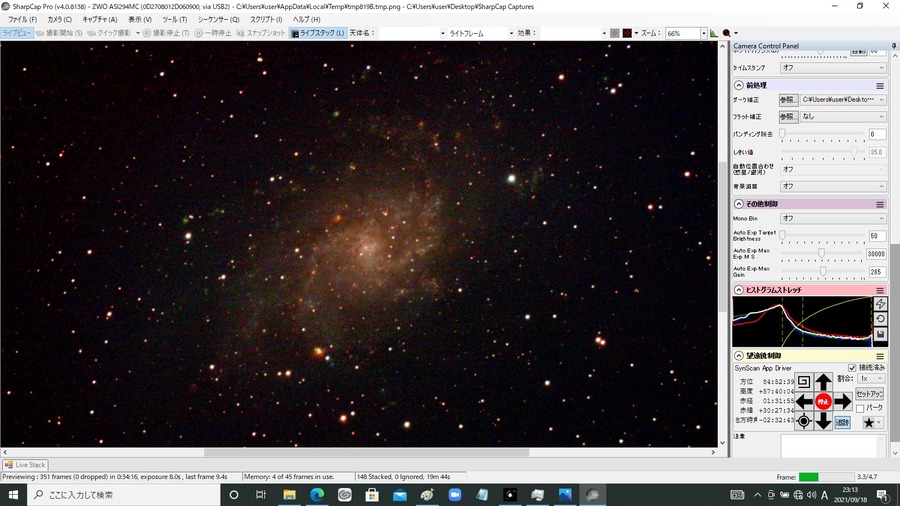The image size is (900, 506).
Task: Click the histogram icon in the top toolbar
Action: 713,33
